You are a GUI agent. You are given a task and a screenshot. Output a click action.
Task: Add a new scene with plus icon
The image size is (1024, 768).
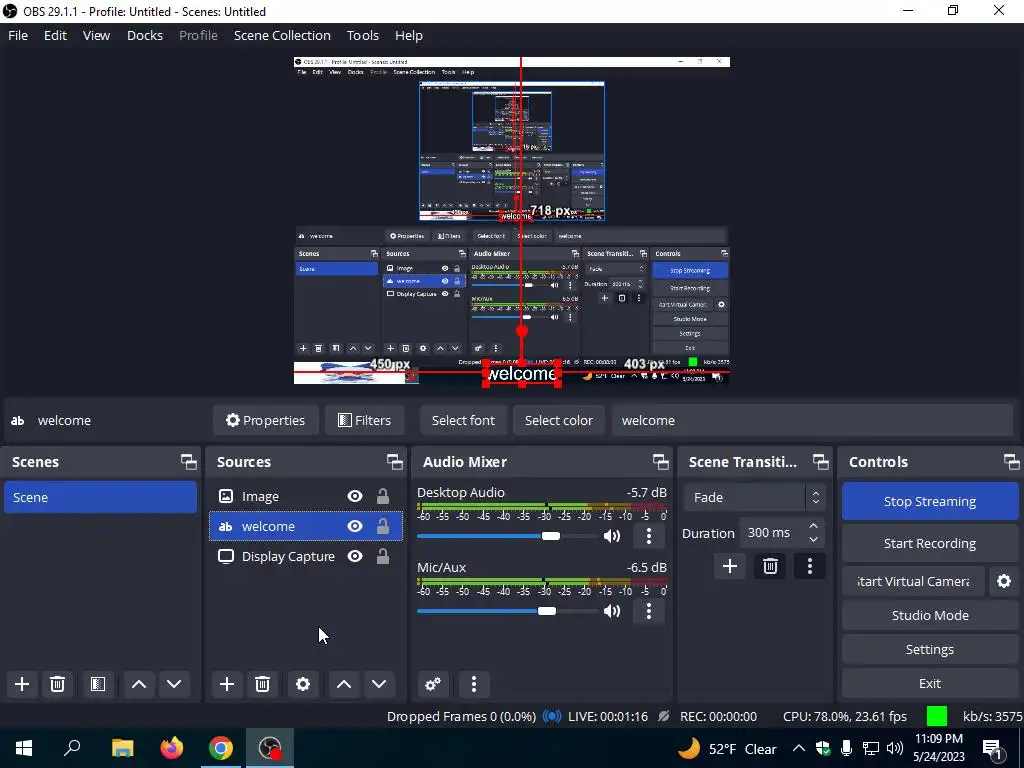click(x=22, y=684)
